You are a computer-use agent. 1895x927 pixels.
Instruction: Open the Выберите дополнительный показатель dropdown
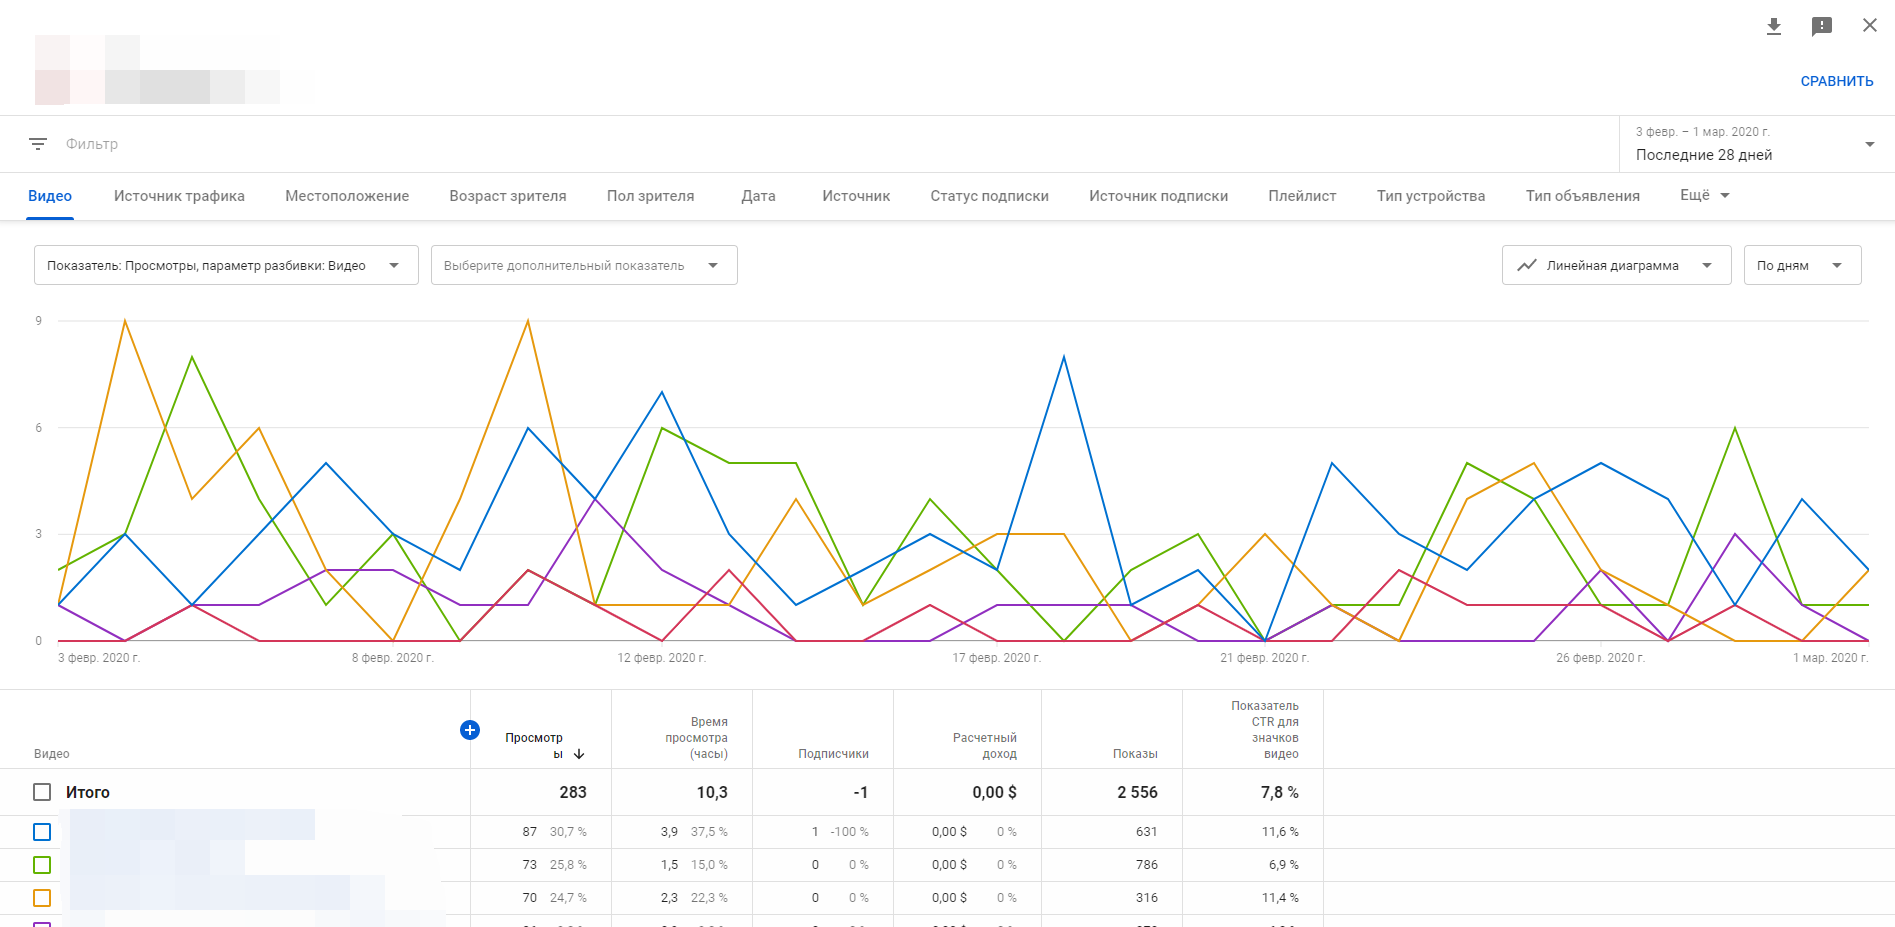point(583,266)
